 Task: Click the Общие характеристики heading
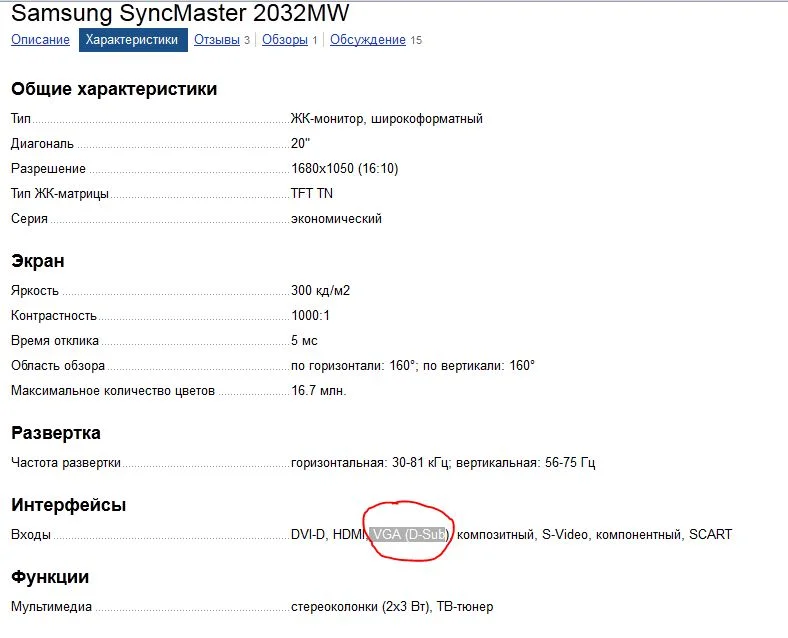[114, 89]
